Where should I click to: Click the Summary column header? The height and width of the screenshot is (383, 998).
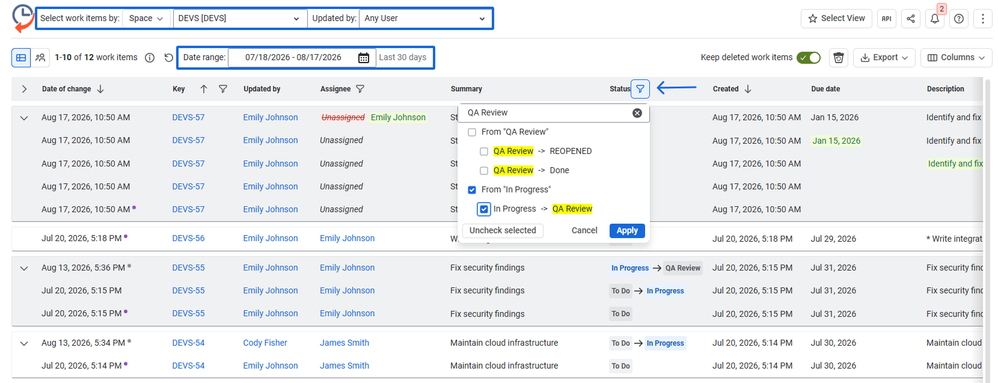point(466,89)
